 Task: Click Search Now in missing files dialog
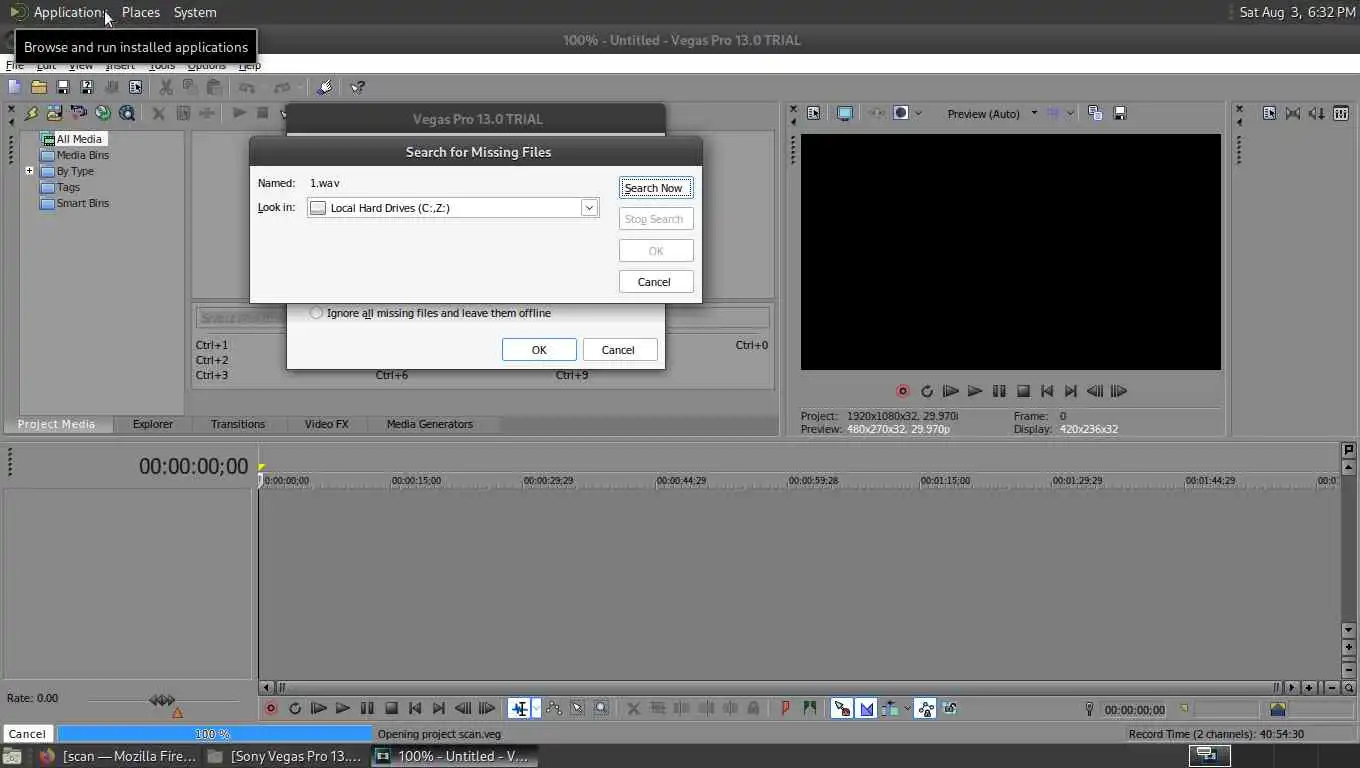point(655,188)
